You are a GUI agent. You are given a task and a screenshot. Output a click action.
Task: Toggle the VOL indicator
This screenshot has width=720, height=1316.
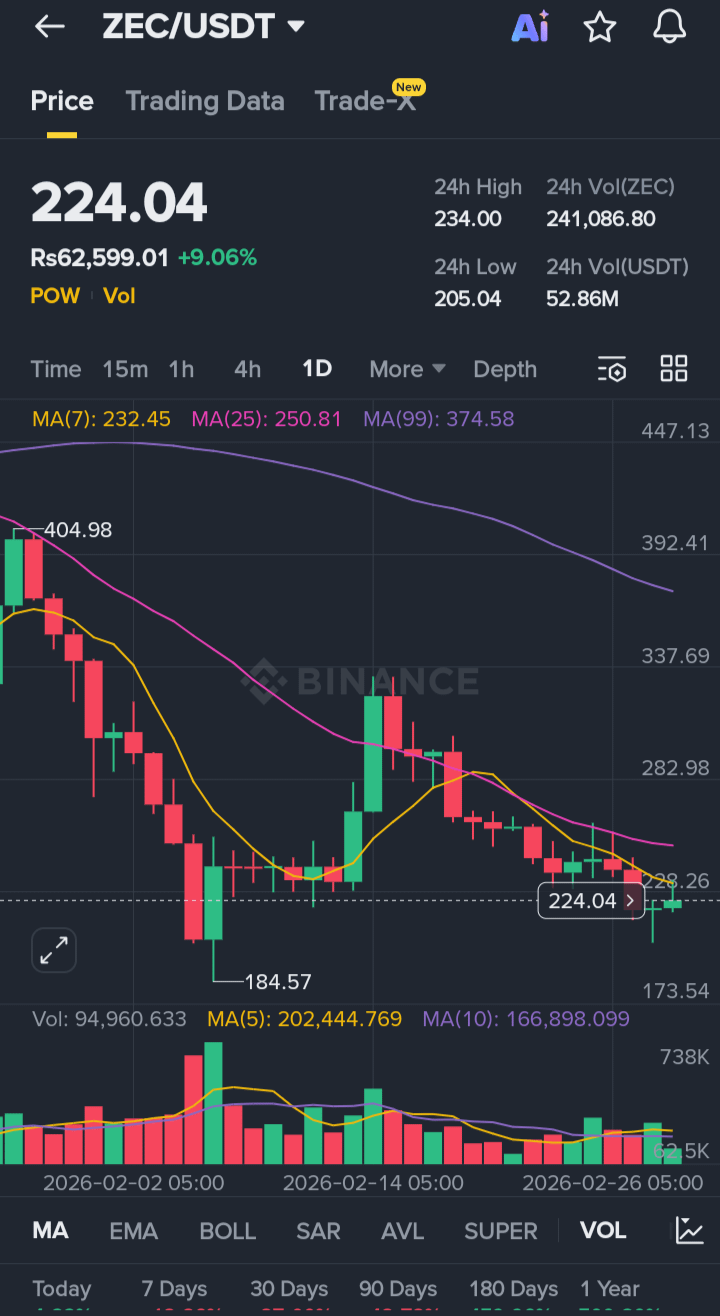[x=604, y=1230]
